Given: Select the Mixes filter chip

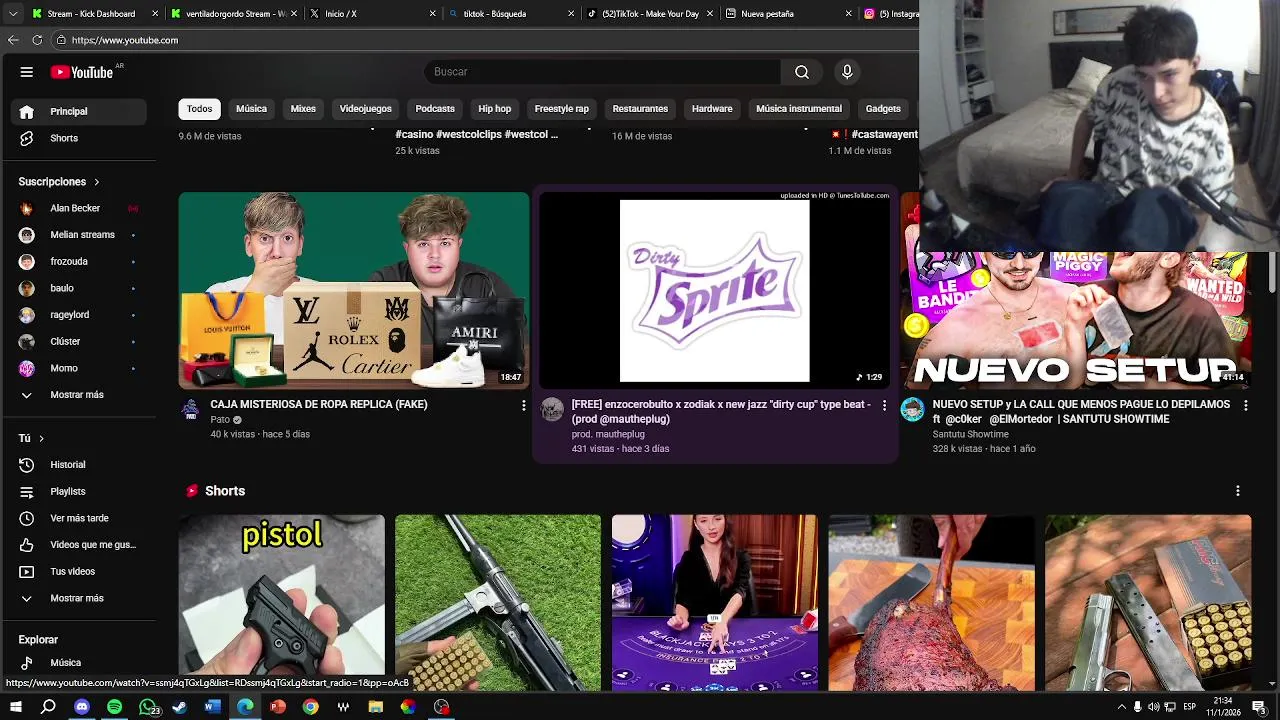Looking at the screenshot, I should click(x=303, y=108).
